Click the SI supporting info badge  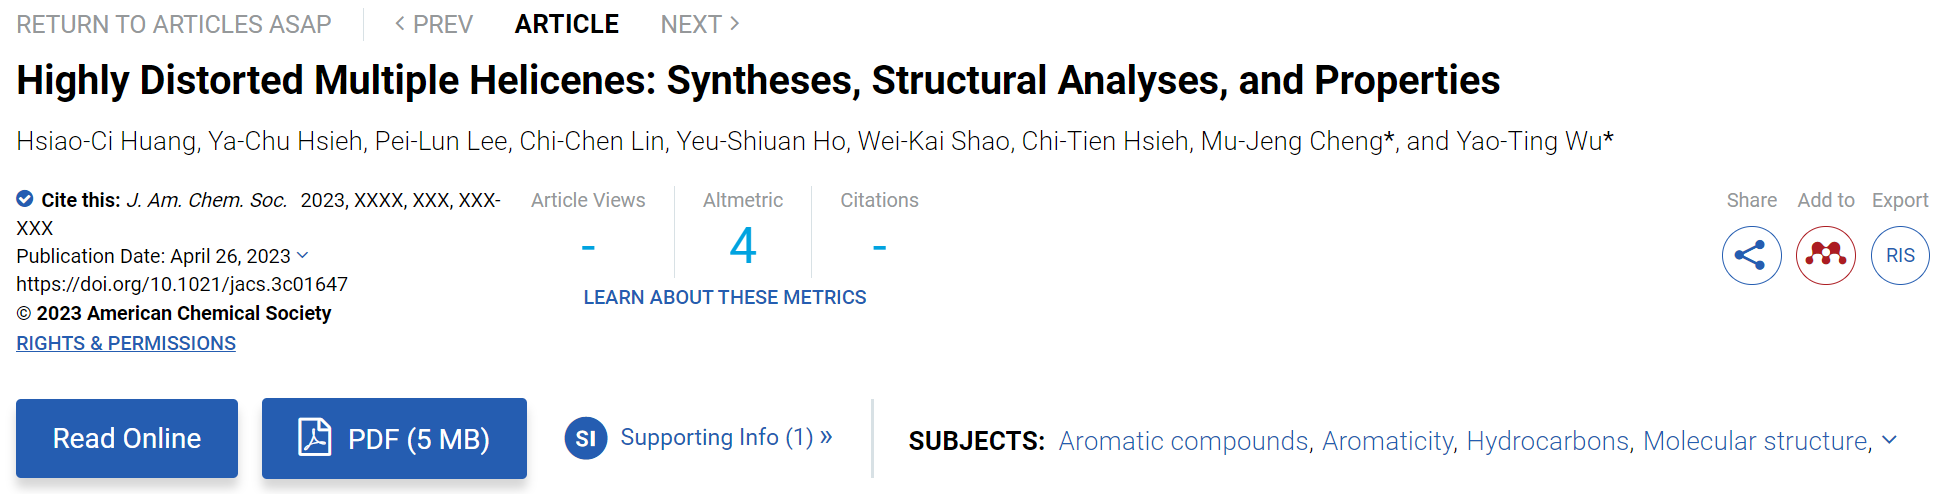click(x=586, y=438)
